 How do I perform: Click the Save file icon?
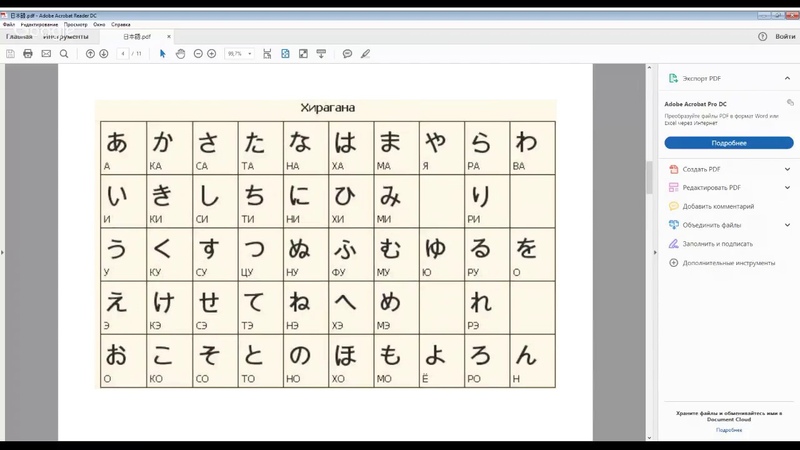[10, 54]
